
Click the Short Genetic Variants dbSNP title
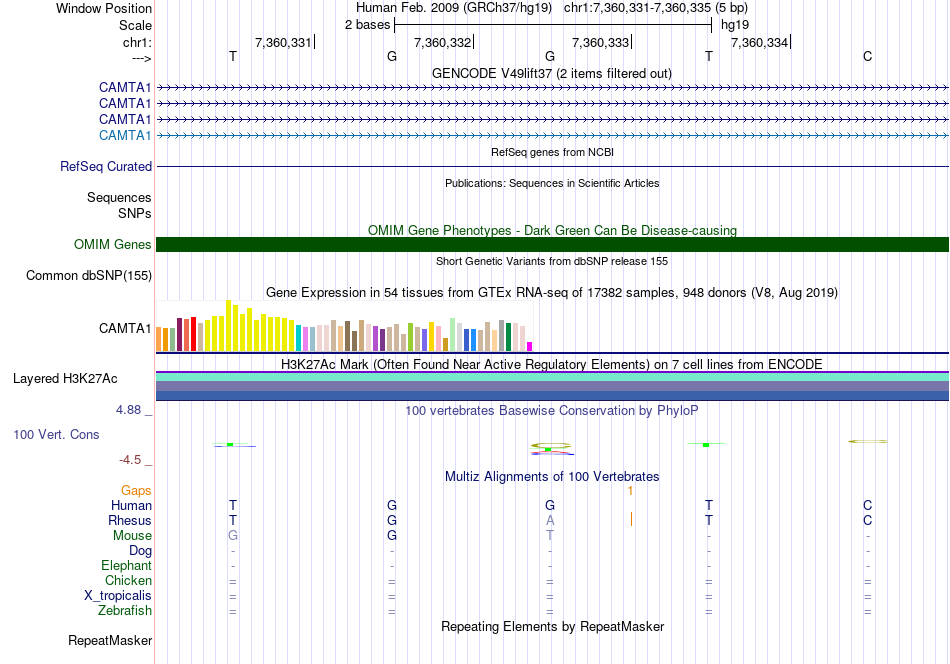552,261
